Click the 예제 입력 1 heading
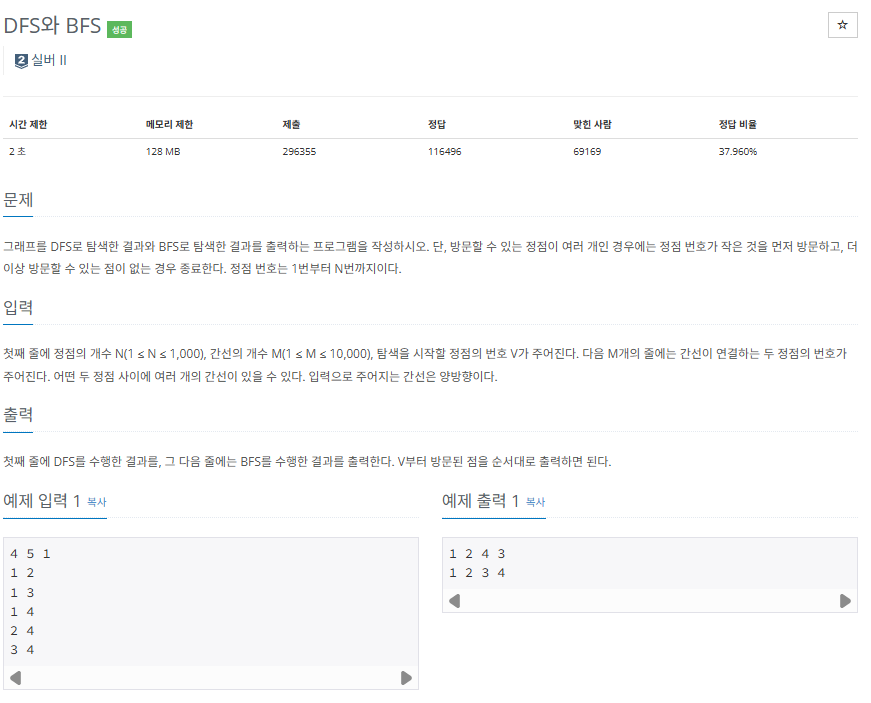This screenshot has width=871, height=703. click(42, 501)
